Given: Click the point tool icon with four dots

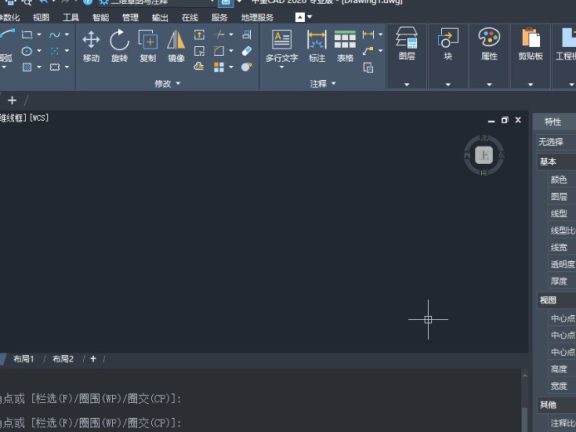Looking at the screenshot, I should (x=55, y=51).
